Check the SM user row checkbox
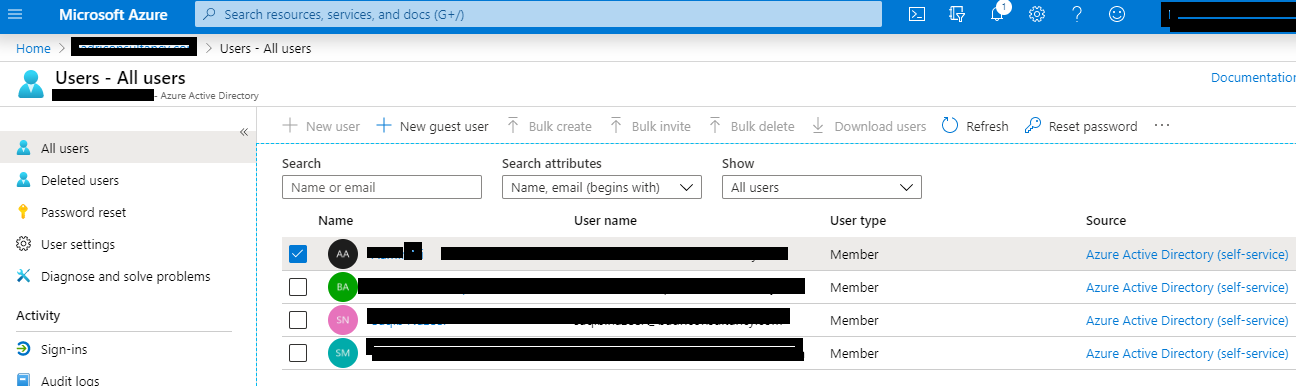The width and height of the screenshot is (1296, 386). (x=297, y=353)
